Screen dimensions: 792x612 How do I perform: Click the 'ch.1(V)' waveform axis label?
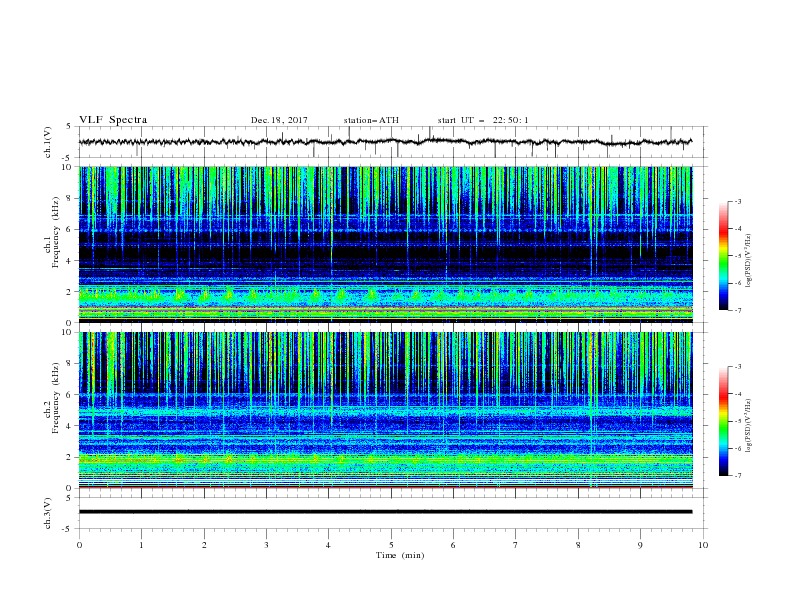point(48,142)
